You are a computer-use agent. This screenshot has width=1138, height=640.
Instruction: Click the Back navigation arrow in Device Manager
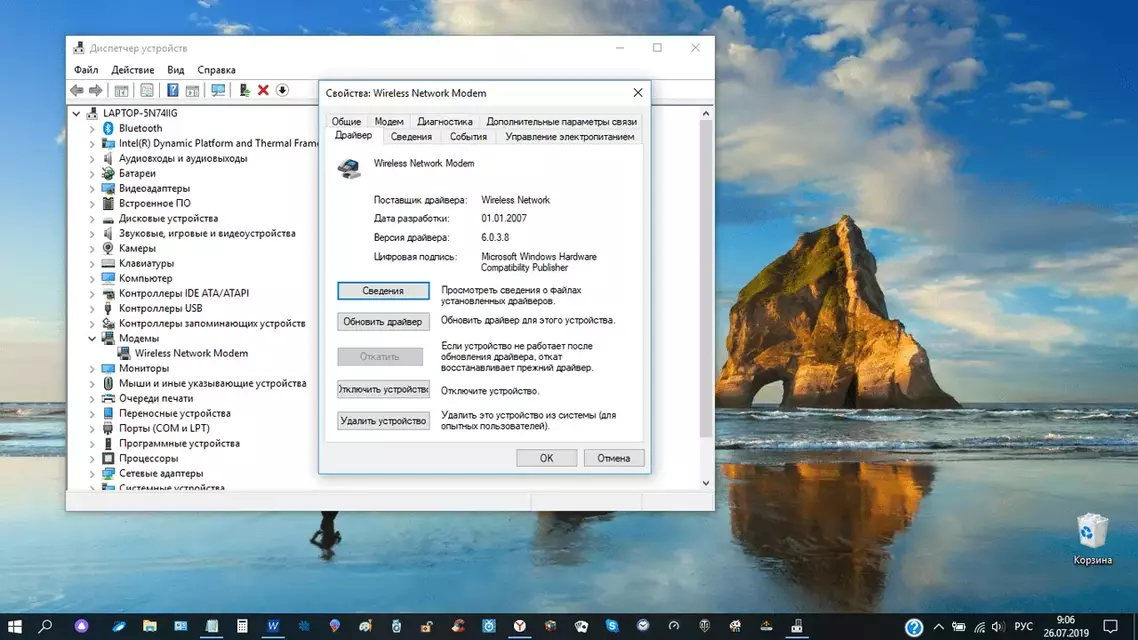coord(77,90)
